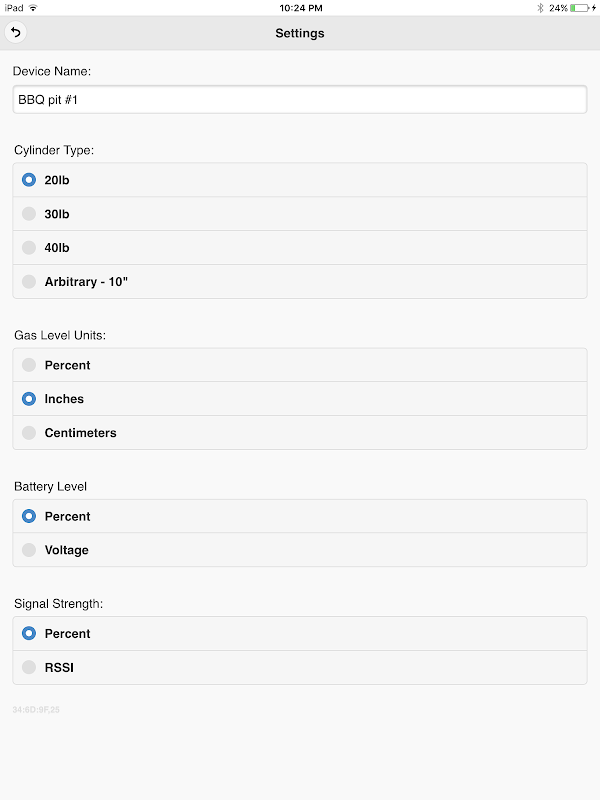
Task: Tap the device MAC address text
Action: click(x=36, y=709)
